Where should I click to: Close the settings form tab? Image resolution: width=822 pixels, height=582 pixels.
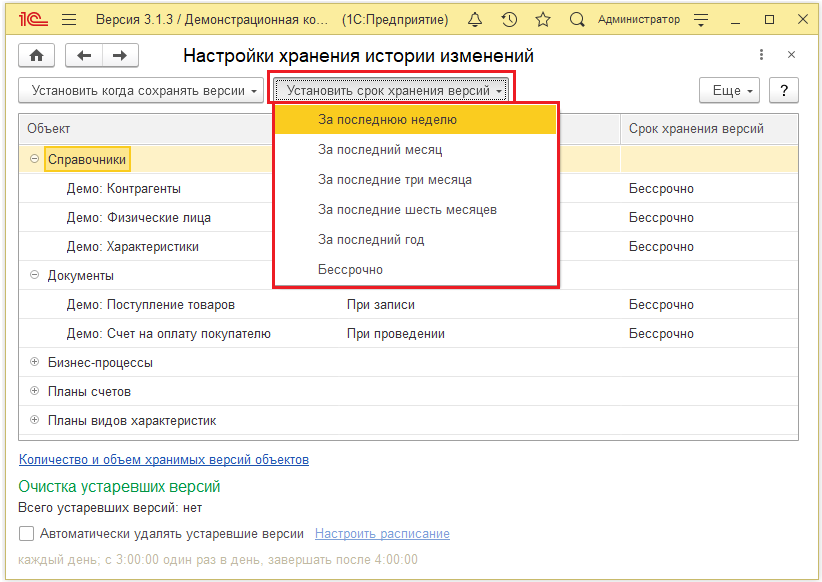[792, 55]
